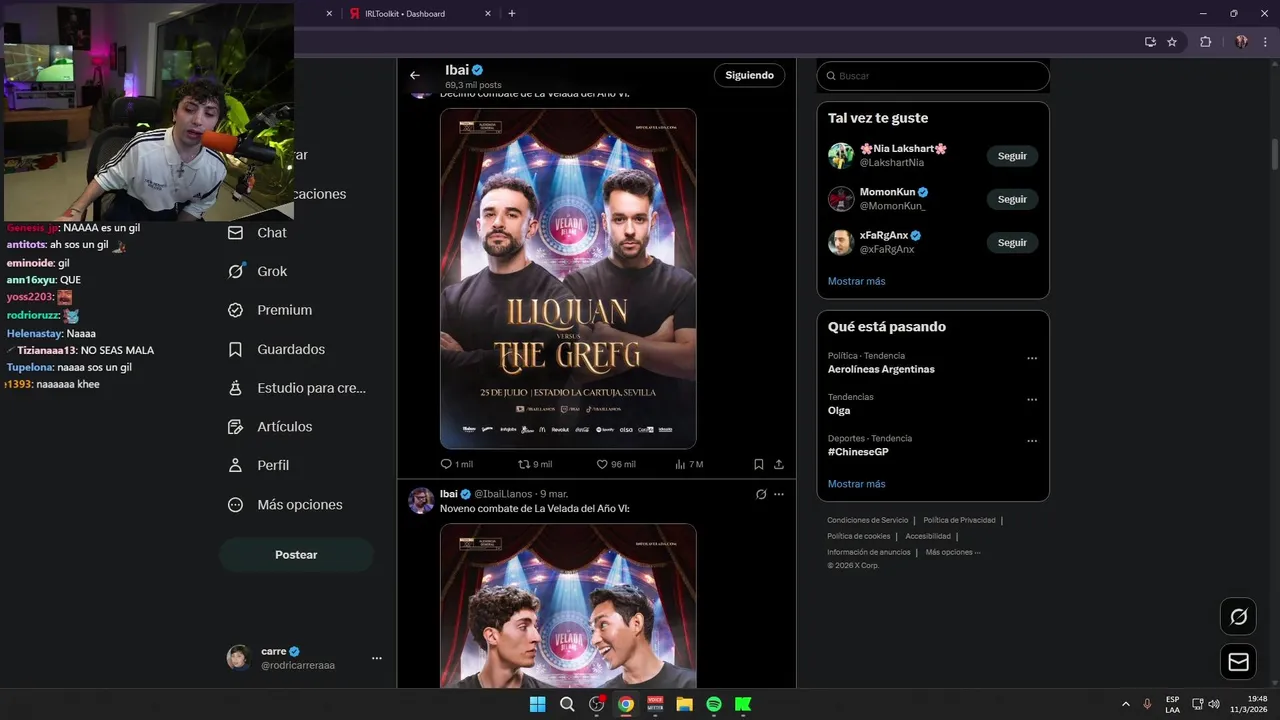This screenshot has height=720, width=1280.
Task: Follow xFaRgAnx with Seguir button
Action: pyautogui.click(x=1012, y=242)
